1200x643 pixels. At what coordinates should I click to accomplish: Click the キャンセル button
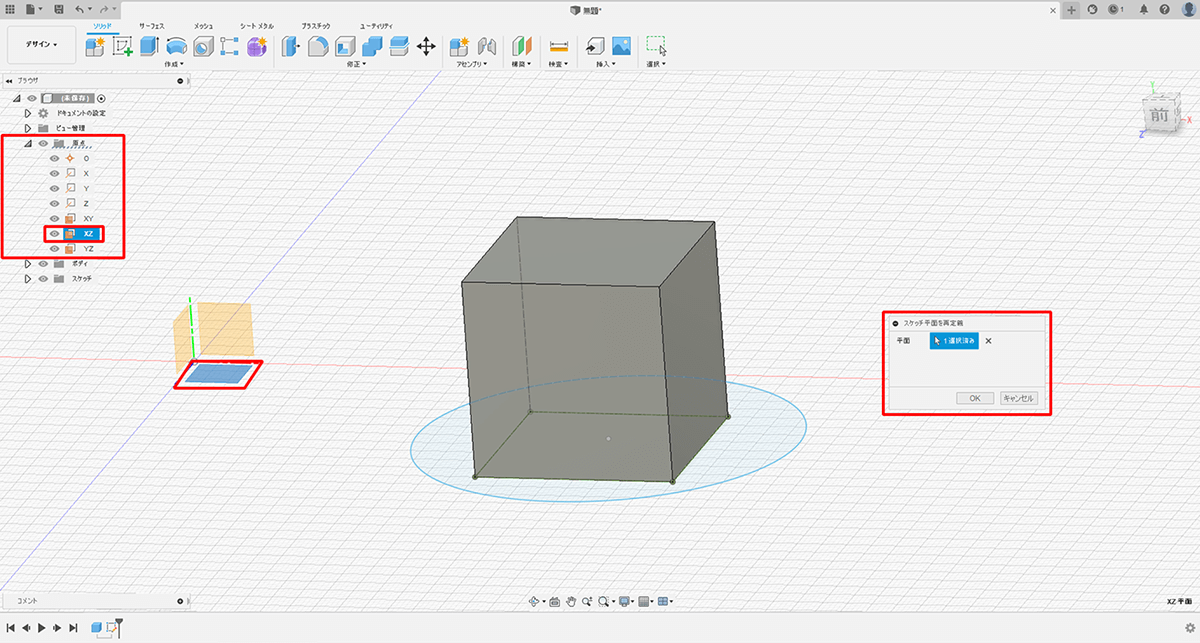point(1019,398)
